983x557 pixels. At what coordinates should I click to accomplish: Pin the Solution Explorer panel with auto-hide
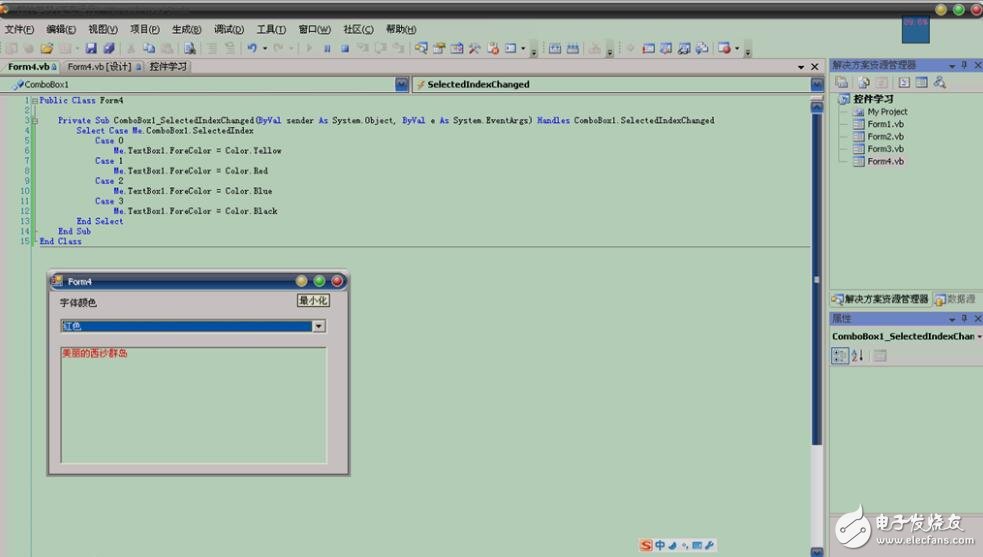click(964, 65)
